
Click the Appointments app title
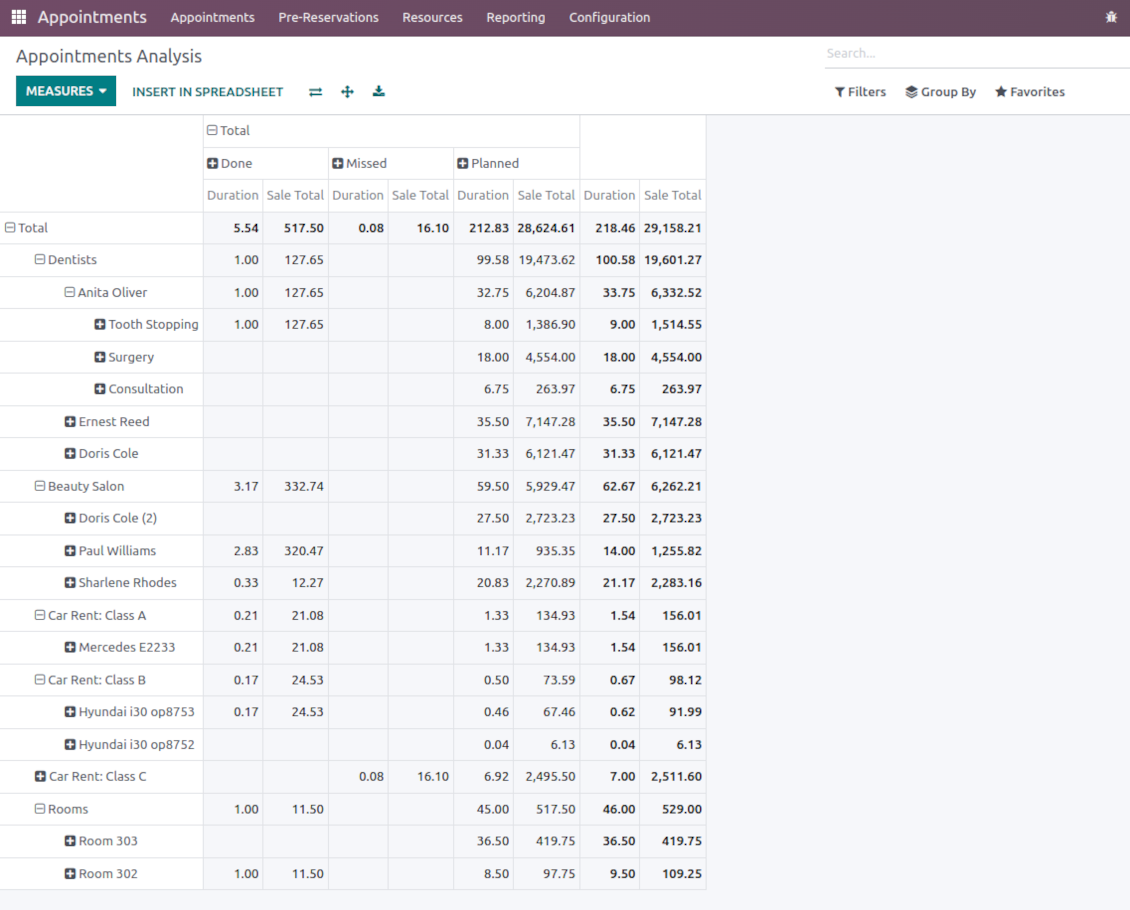92,17
